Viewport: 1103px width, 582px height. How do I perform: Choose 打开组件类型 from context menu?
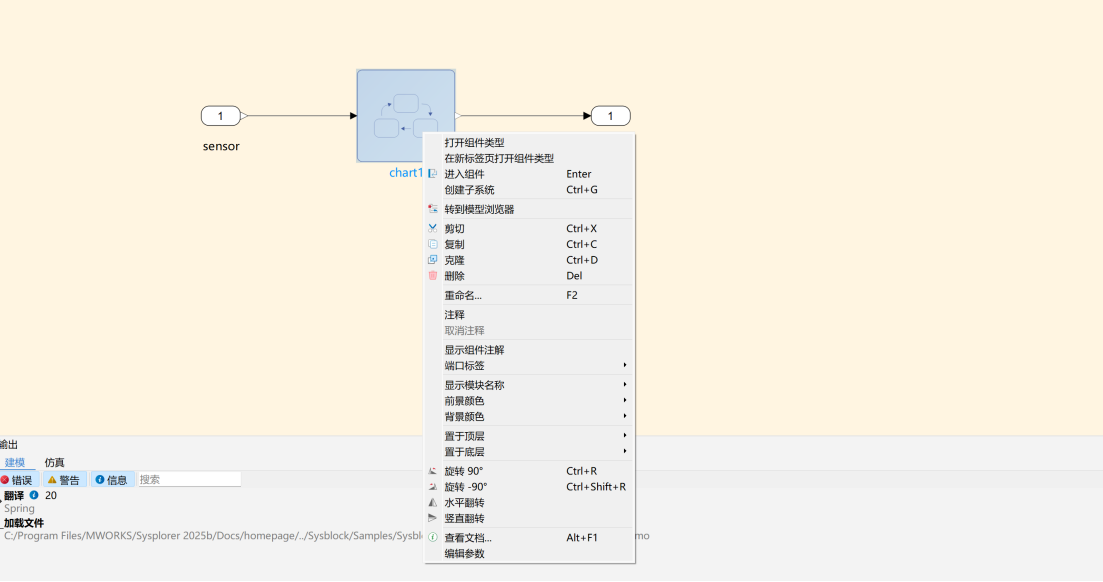click(x=529, y=142)
